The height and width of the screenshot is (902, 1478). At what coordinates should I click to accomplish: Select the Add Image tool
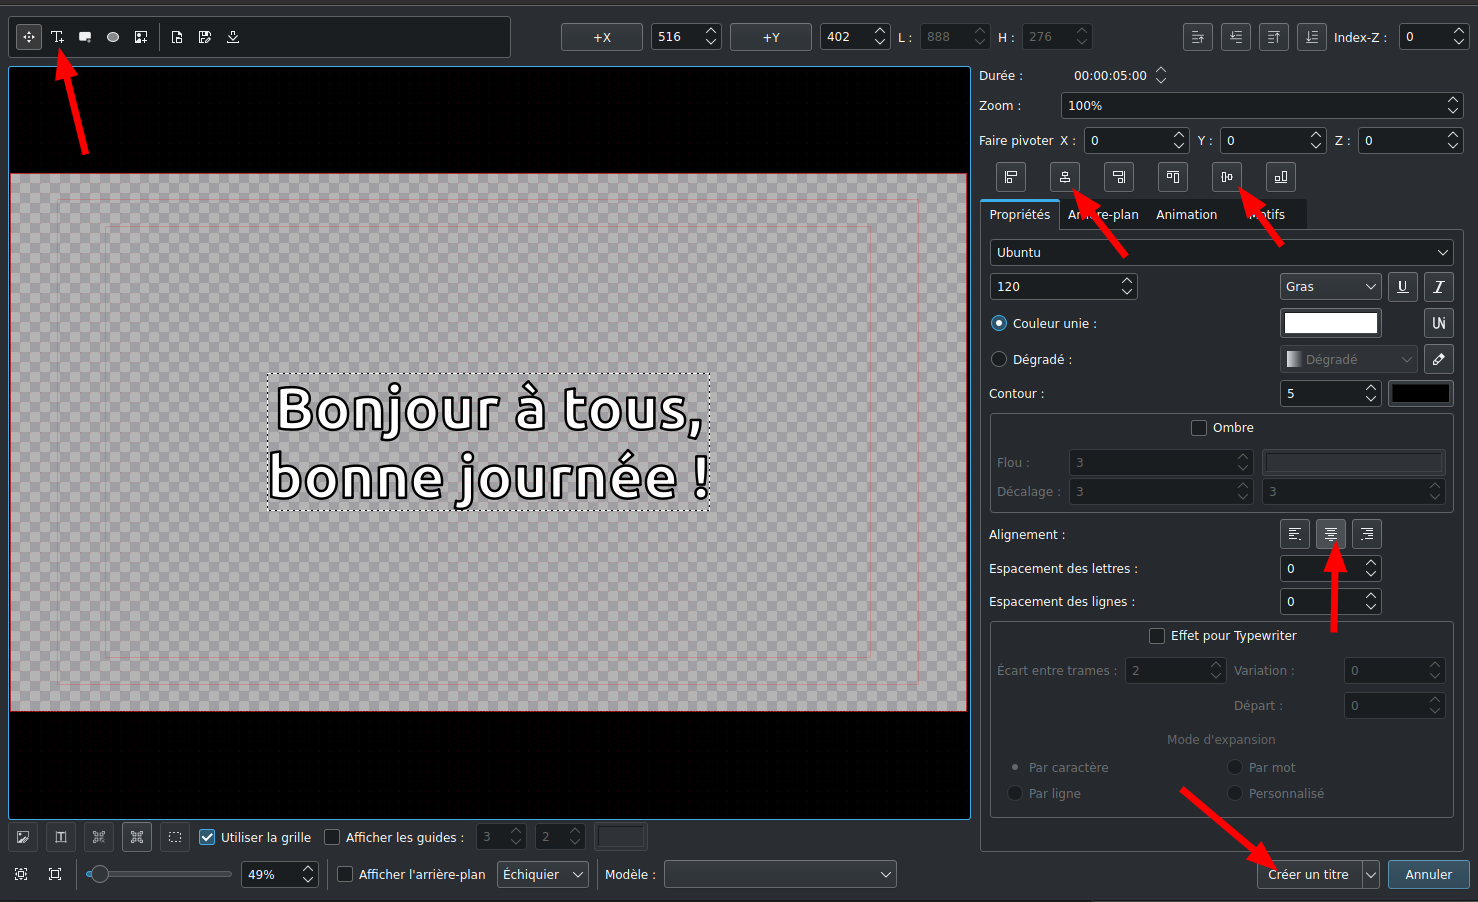[x=141, y=37]
